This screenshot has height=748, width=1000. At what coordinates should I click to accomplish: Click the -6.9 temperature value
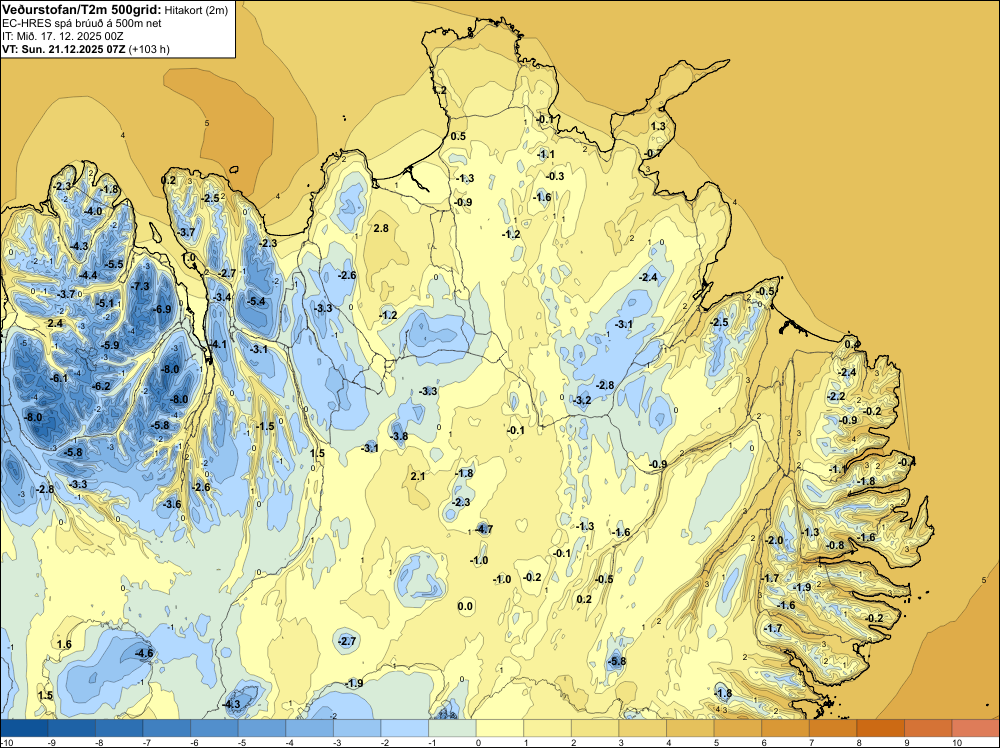(162, 309)
